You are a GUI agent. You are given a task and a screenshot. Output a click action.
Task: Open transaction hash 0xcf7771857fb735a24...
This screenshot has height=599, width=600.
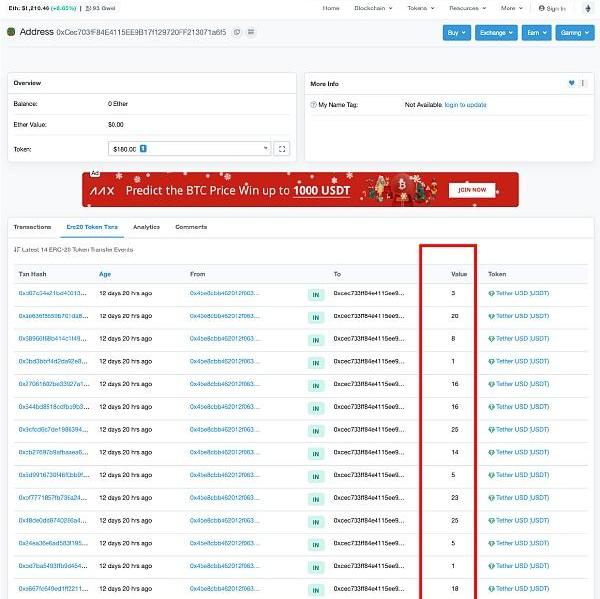point(53,498)
